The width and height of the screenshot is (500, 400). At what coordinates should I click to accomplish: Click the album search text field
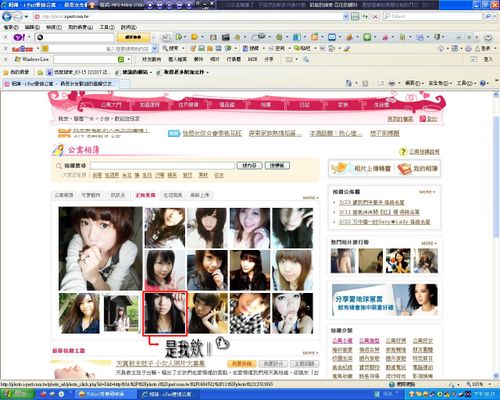coord(162,166)
